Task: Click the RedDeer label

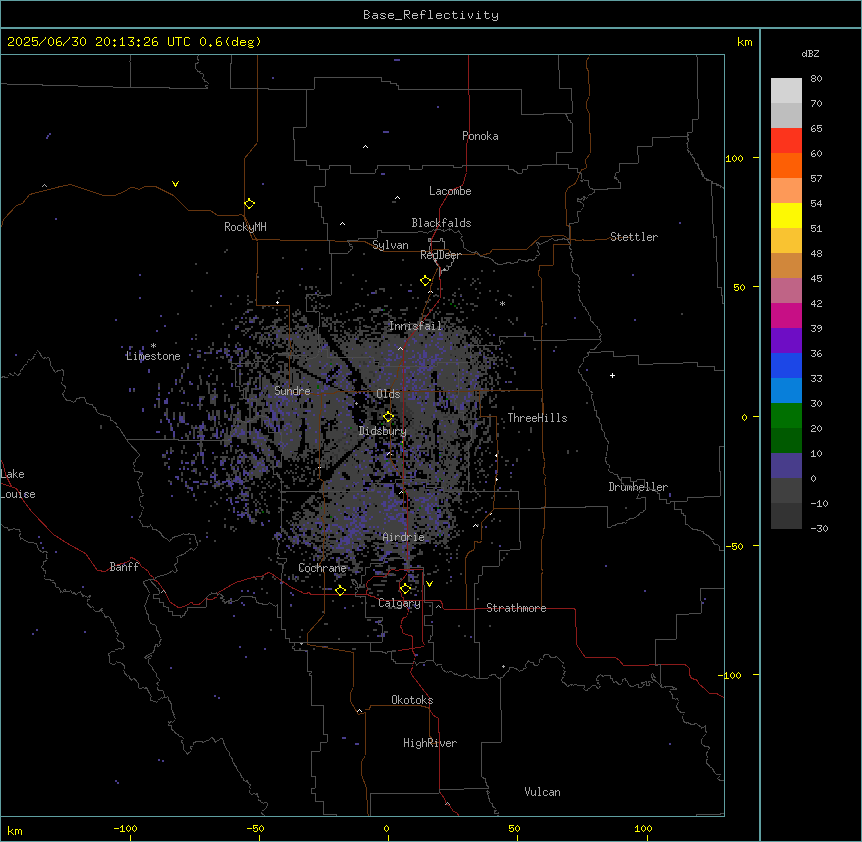Action: click(x=440, y=255)
